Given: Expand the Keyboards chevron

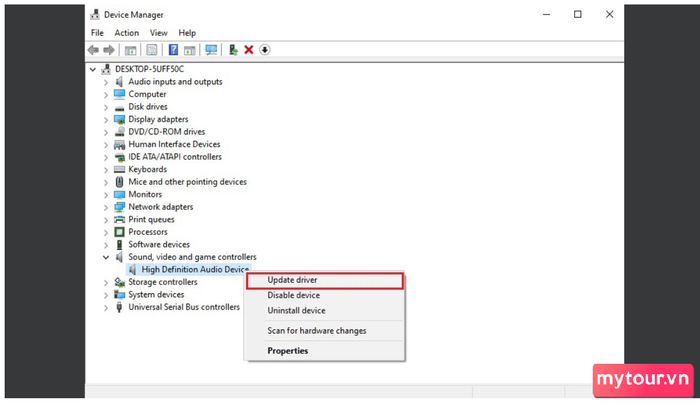Looking at the screenshot, I should pos(106,170).
